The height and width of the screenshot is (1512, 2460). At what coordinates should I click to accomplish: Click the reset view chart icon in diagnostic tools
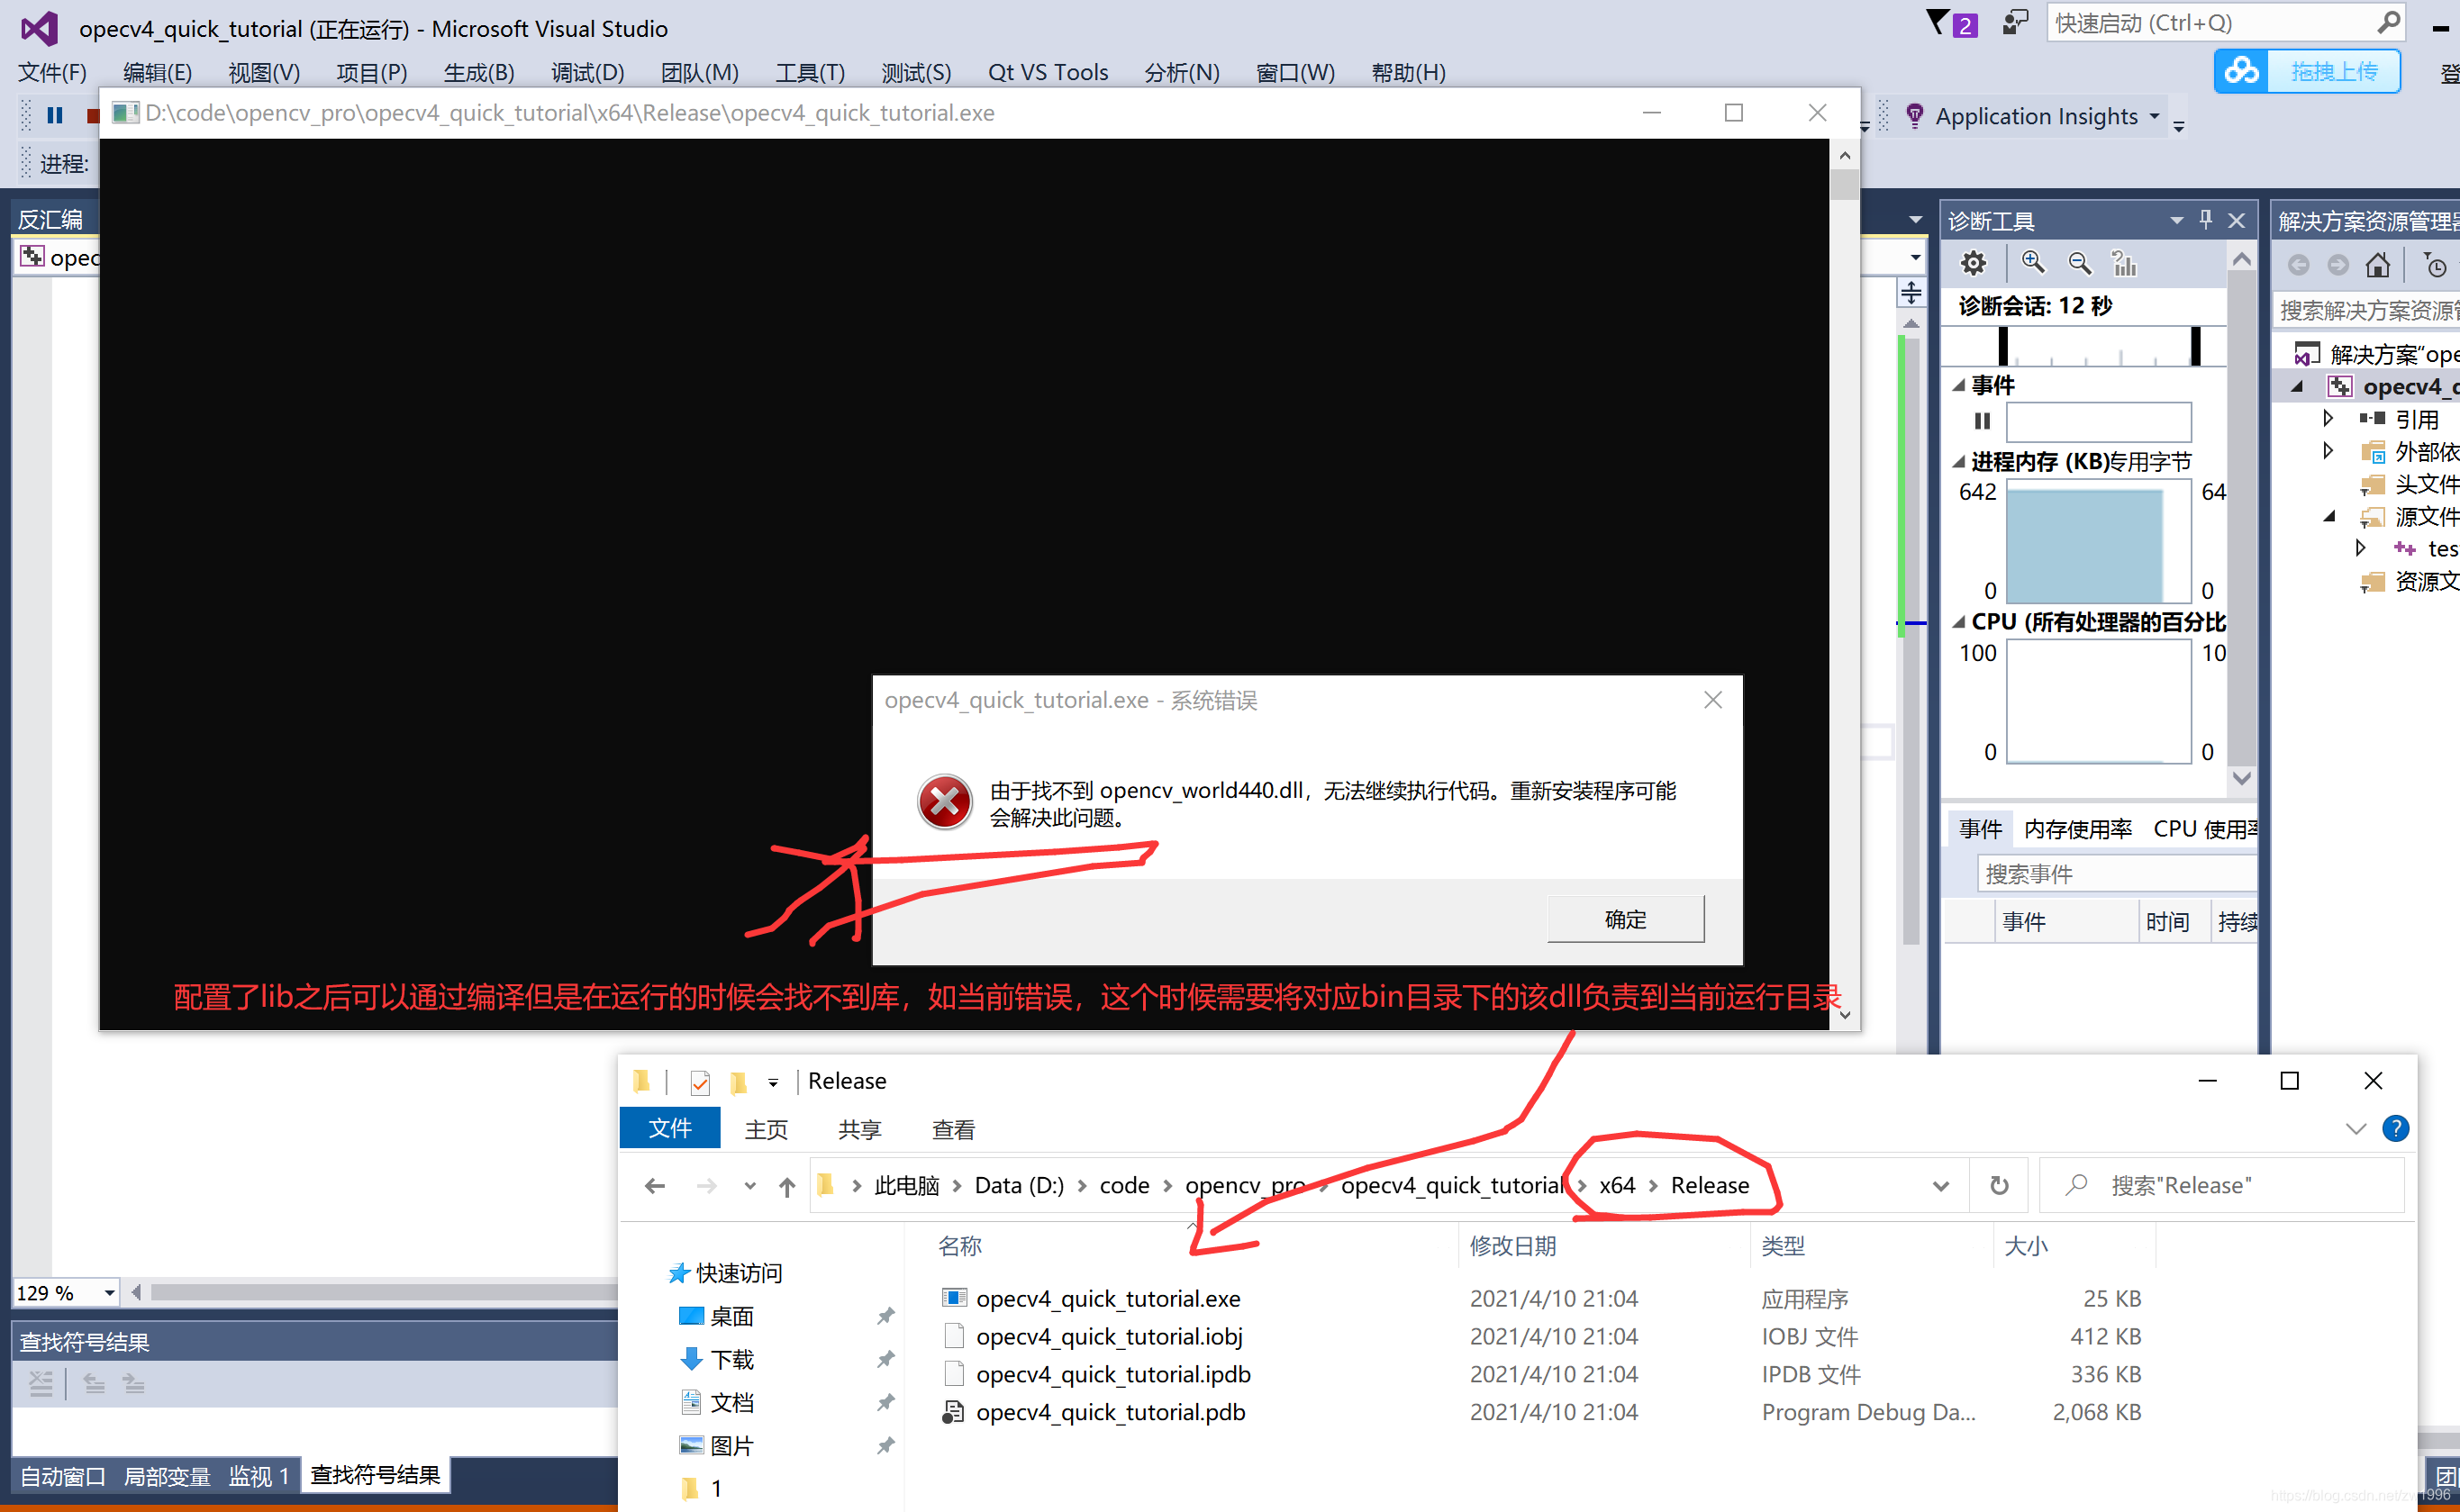[2124, 263]
